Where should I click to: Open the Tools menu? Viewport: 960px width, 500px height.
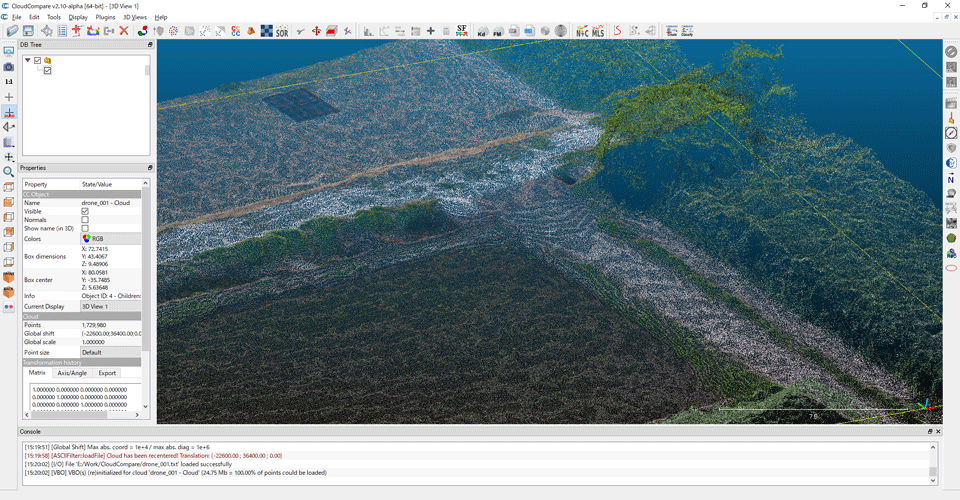click(x=54, y=17)
